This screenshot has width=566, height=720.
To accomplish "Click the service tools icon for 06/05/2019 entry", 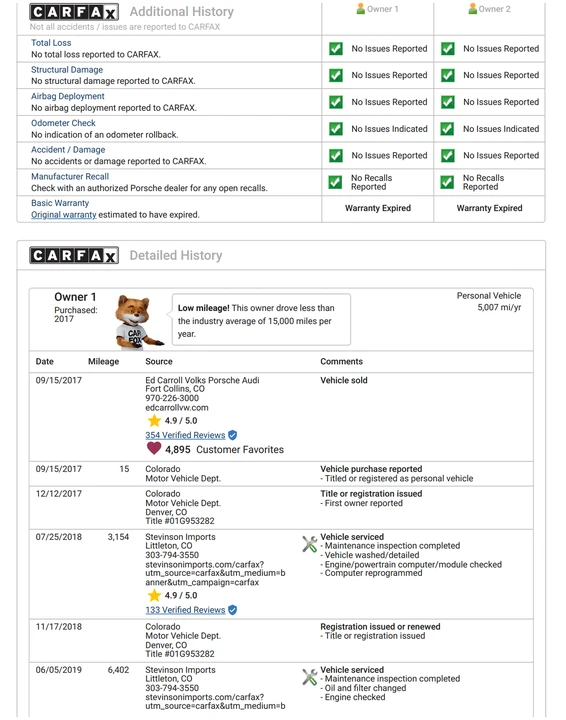I will coord(309,677).
